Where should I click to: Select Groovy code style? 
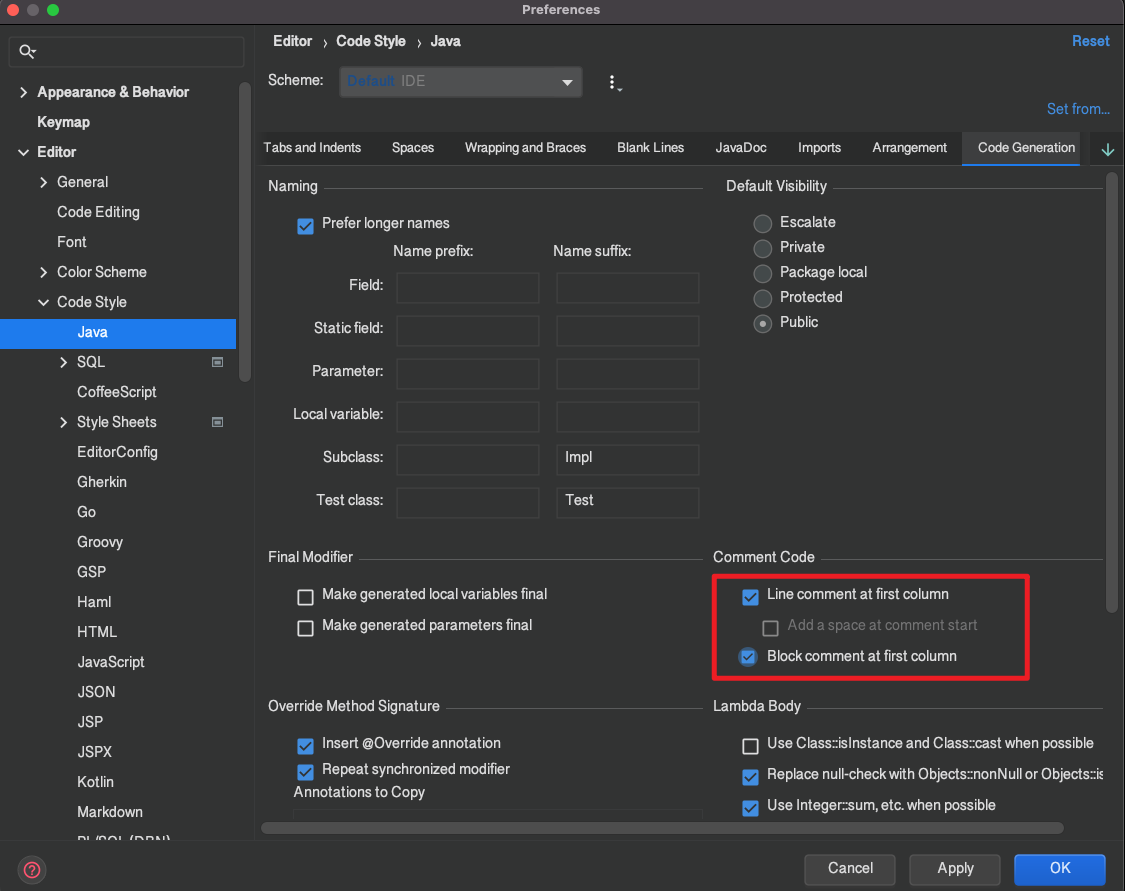(x=100, y=542)
